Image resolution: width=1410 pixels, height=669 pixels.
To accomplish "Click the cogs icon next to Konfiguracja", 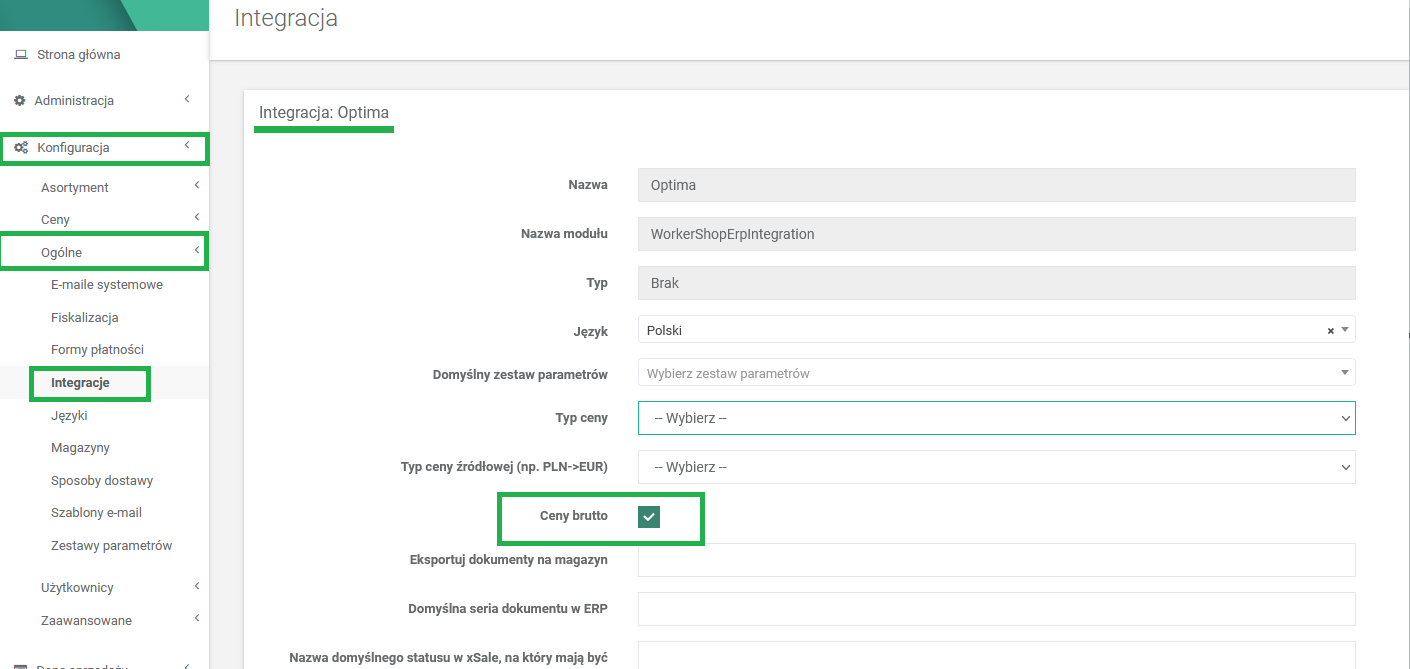I will (21, 148).
